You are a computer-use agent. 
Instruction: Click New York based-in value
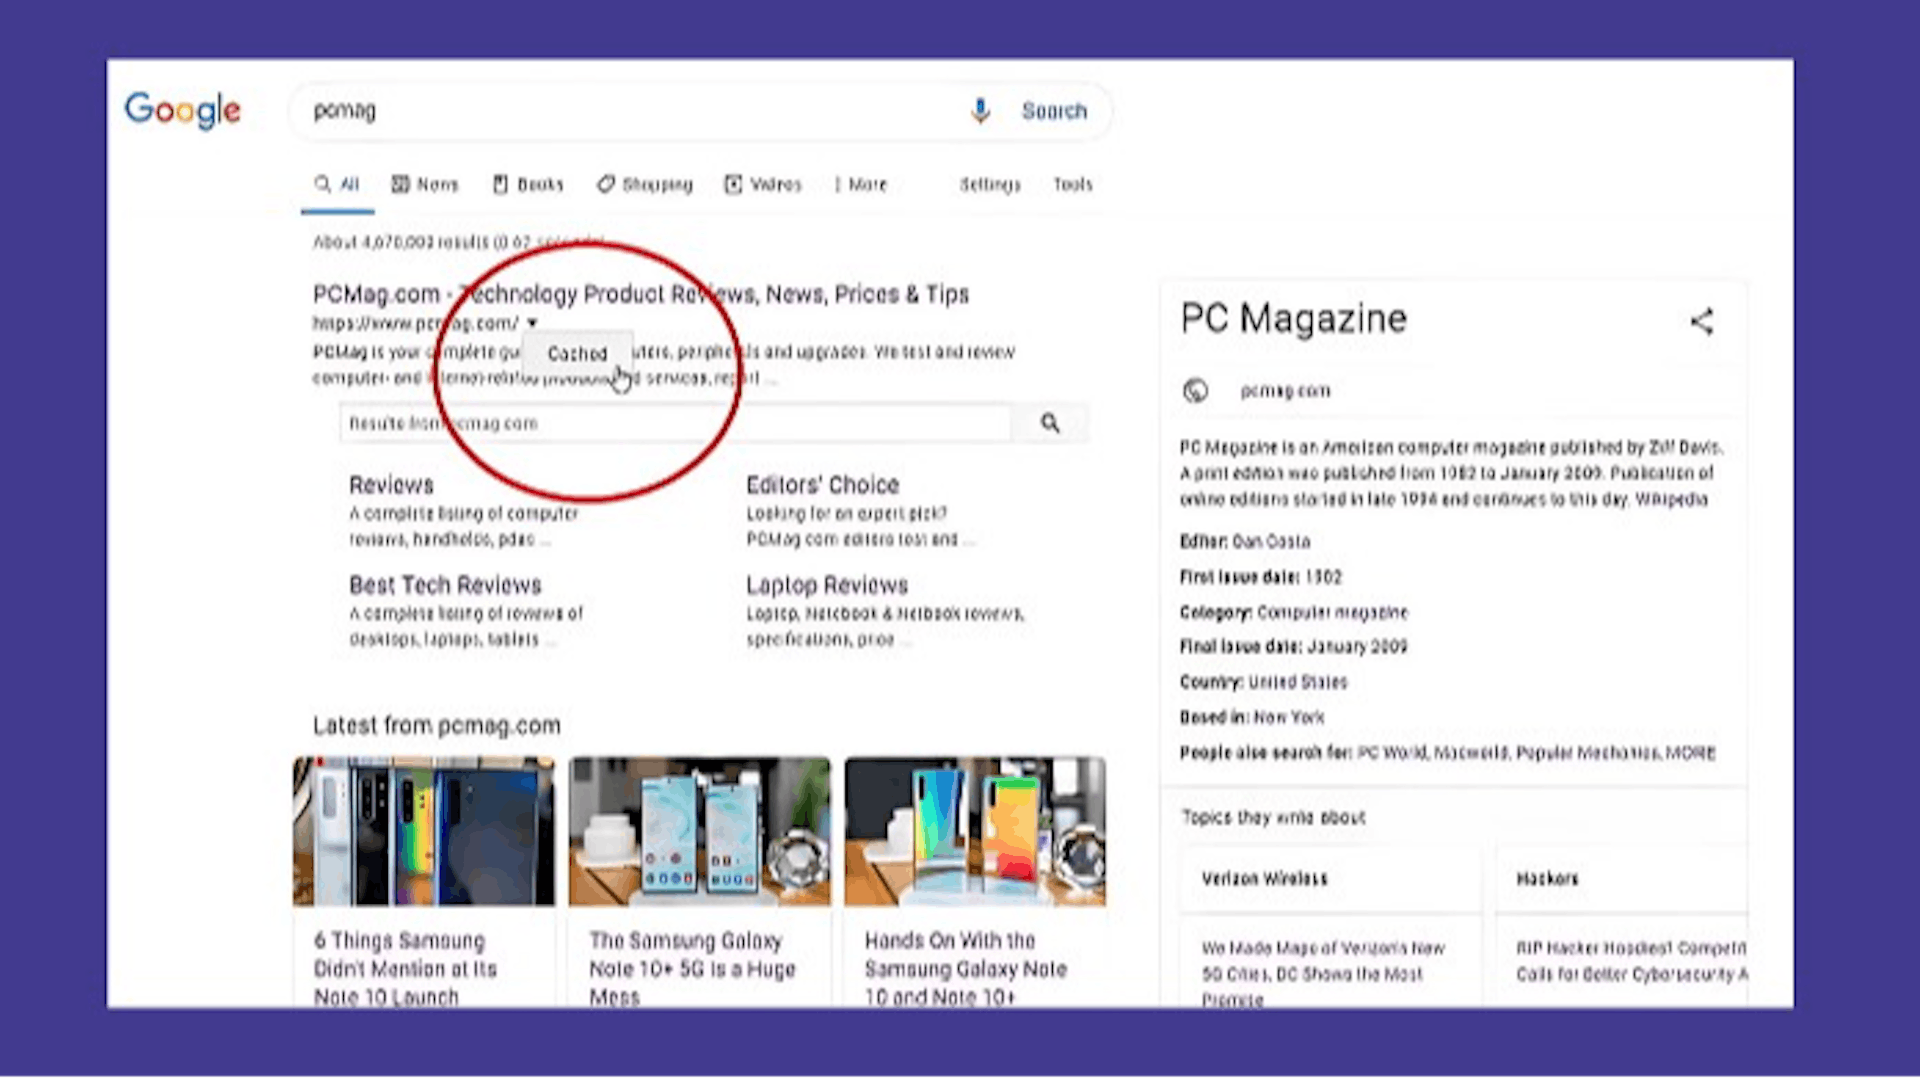pyautogui.click(x=1289, y=717)
